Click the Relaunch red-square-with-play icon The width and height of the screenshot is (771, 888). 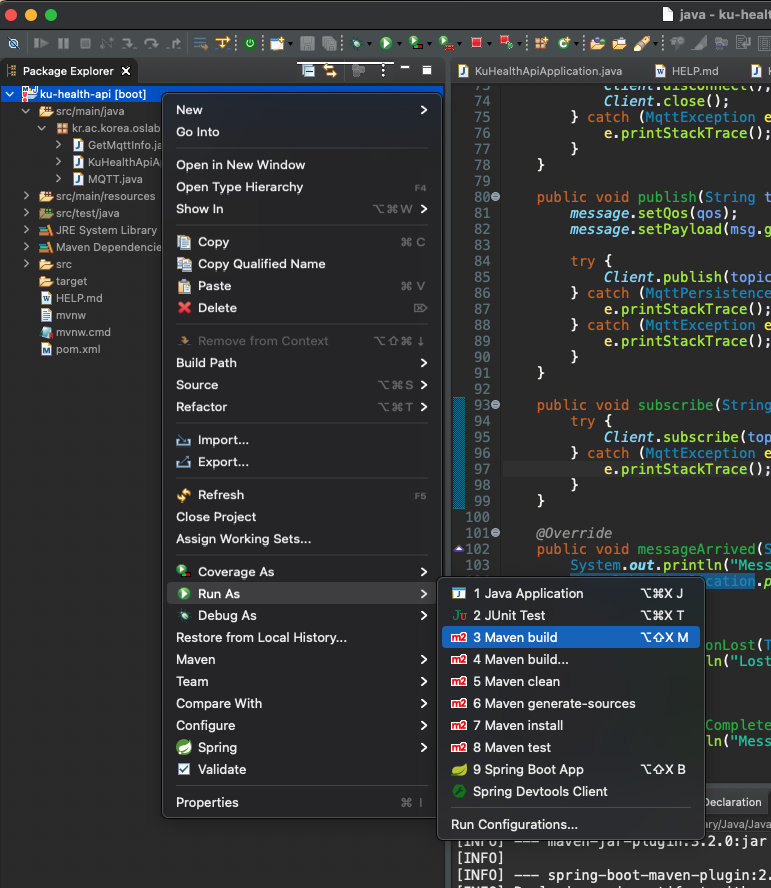tap(506, 42)
